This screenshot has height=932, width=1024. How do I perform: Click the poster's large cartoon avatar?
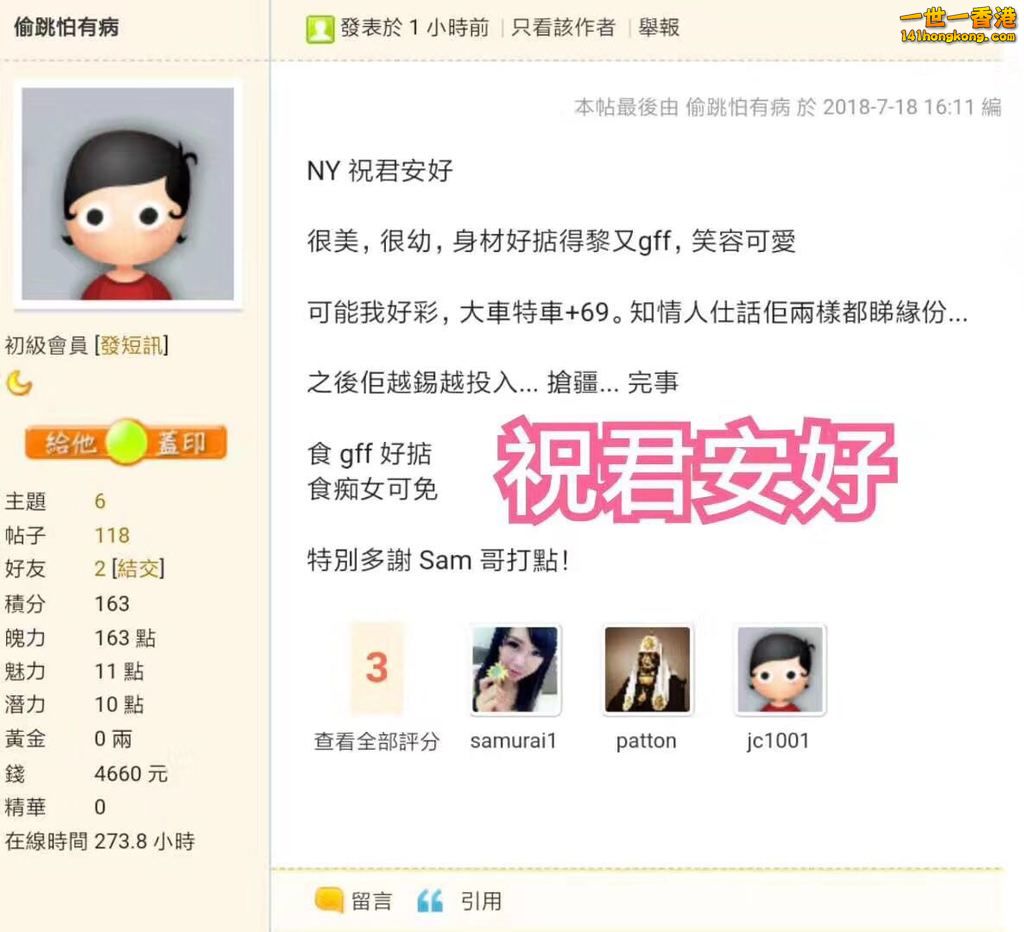tap(127, 194)
